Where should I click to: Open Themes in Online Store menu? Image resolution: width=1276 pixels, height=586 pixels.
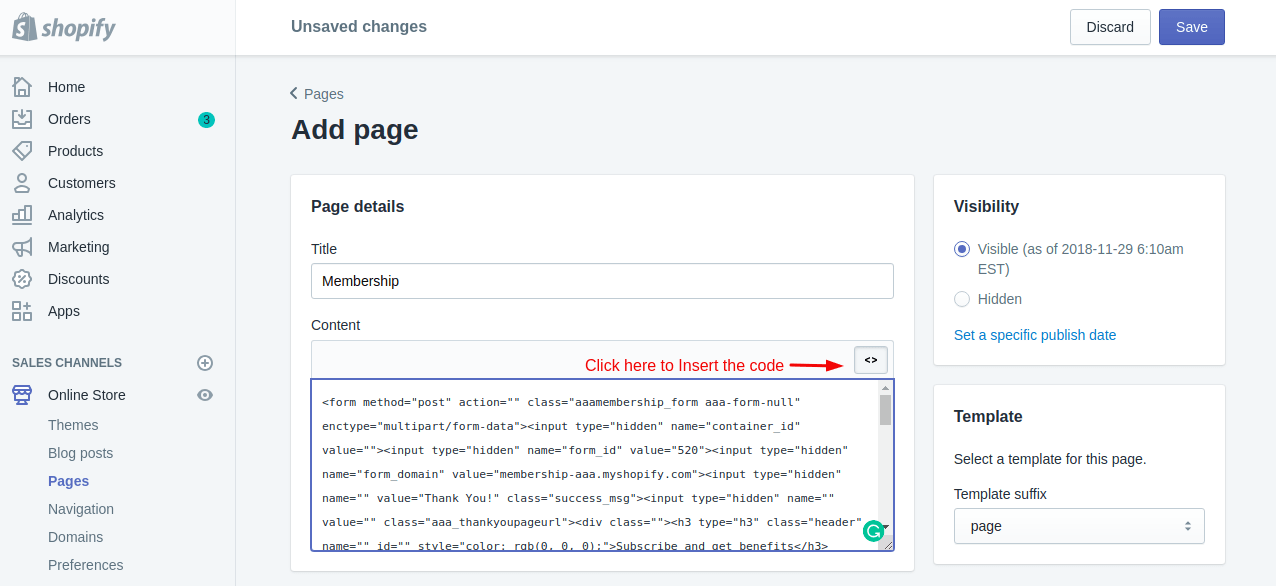click(73, 425)
